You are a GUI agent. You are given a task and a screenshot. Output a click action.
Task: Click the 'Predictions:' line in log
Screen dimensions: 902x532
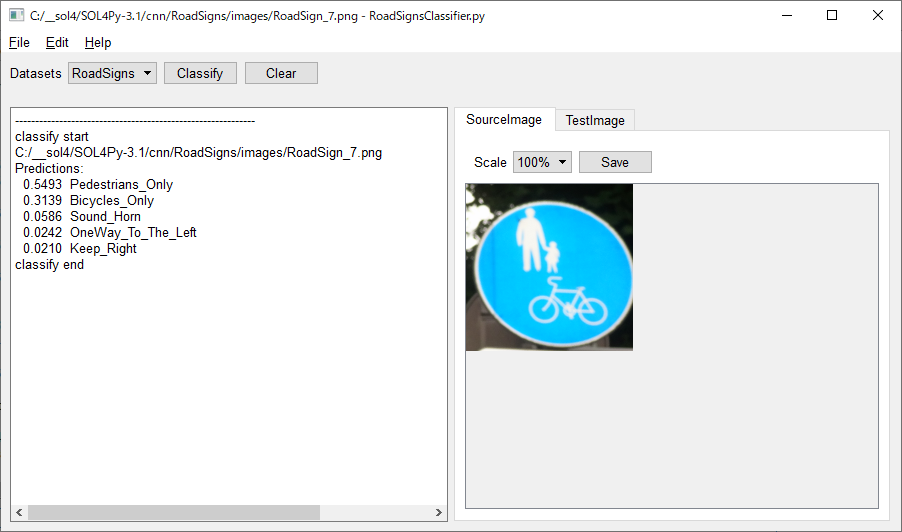[49, 169]
